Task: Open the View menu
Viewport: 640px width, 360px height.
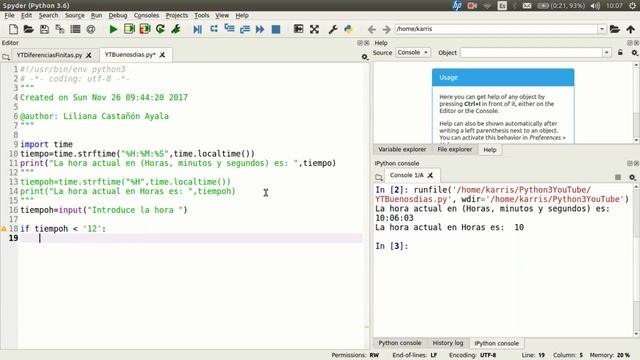Action: click(x=222, y=16)
